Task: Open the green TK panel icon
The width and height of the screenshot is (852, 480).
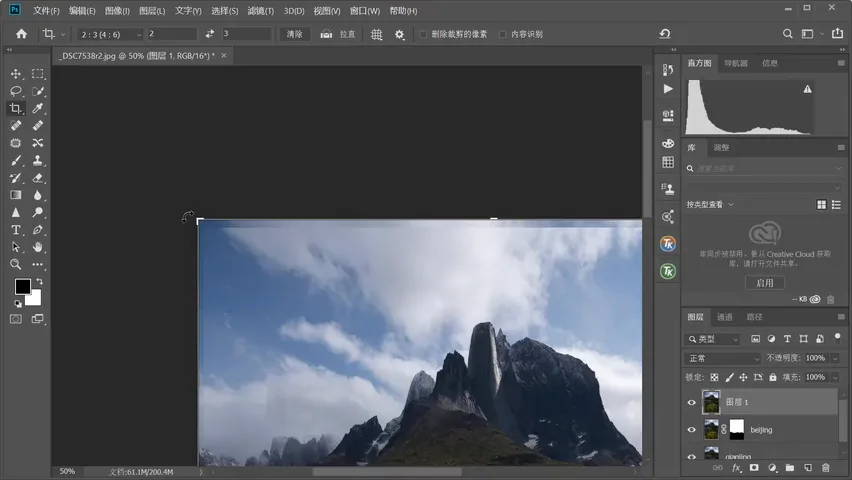Action: 668,271
